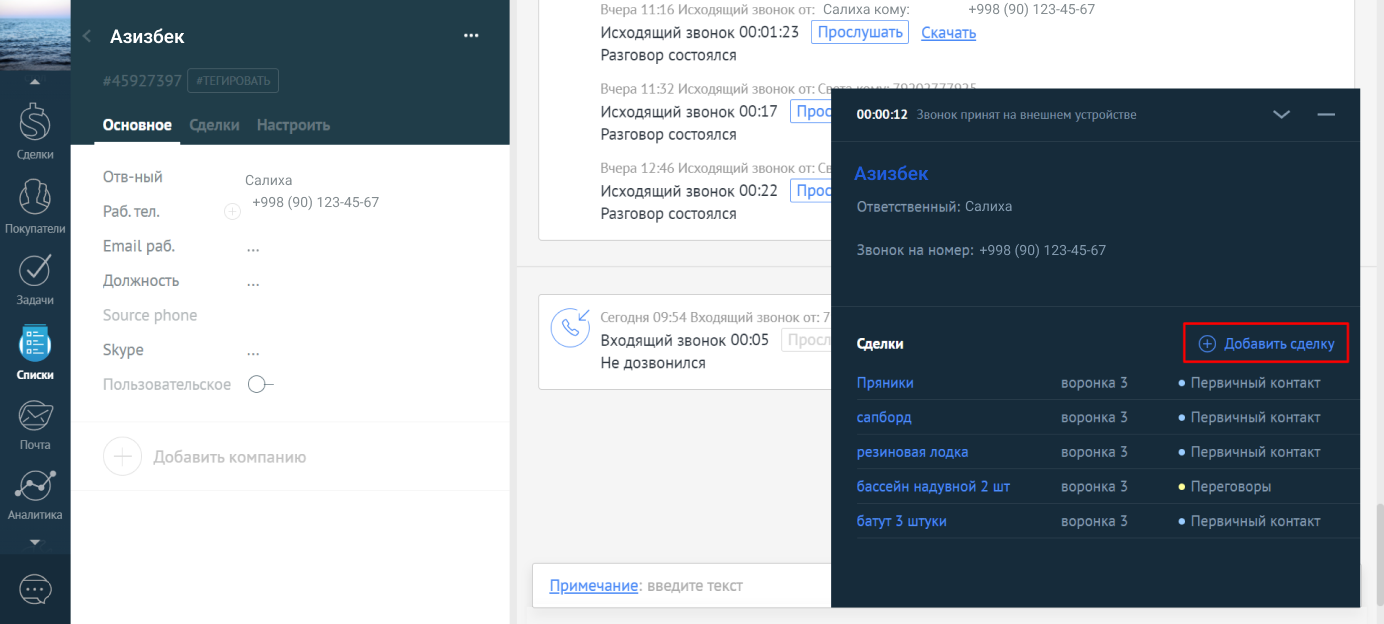Switch to the Сделки tab
Viewport: 1384px width, 624px height.
pyautogui.click(x=214, y=125)
